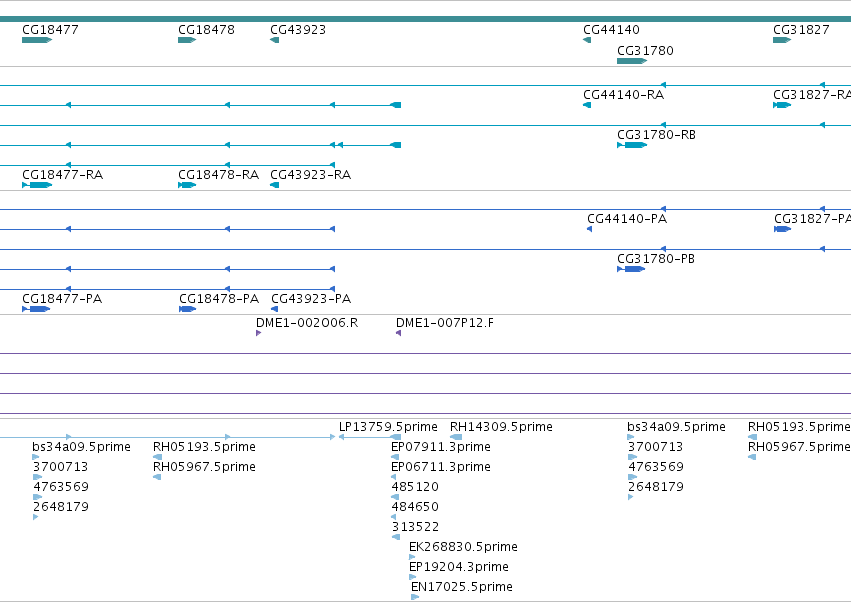
Task: Open the CG18477-PA label
Action: tap(62, 299)
